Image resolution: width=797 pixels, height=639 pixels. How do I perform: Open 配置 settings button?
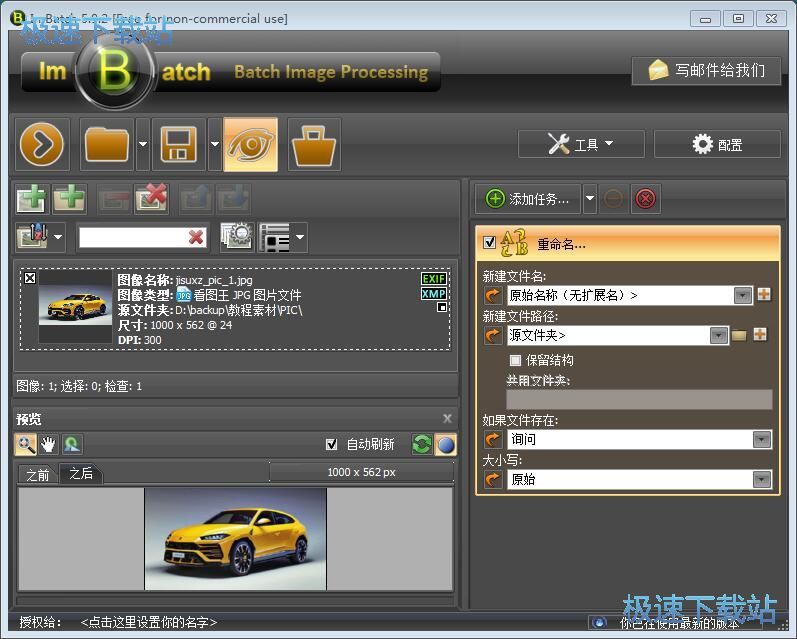point(717,144)
